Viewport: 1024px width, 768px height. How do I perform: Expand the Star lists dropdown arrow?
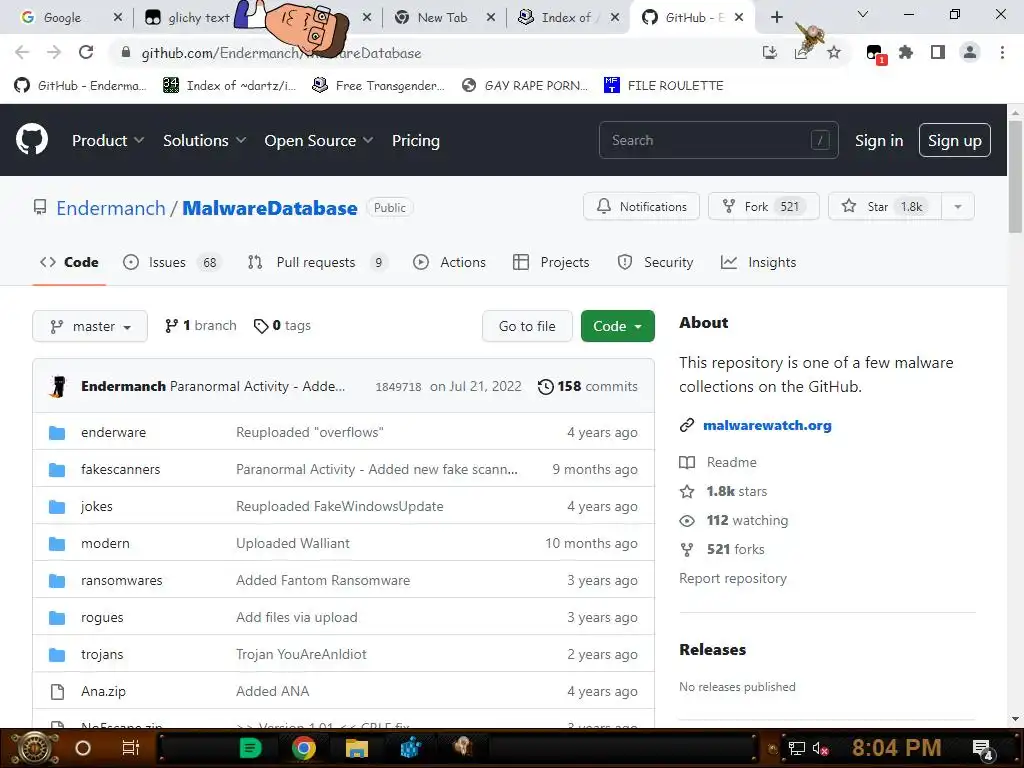click(x=957, y=207)
